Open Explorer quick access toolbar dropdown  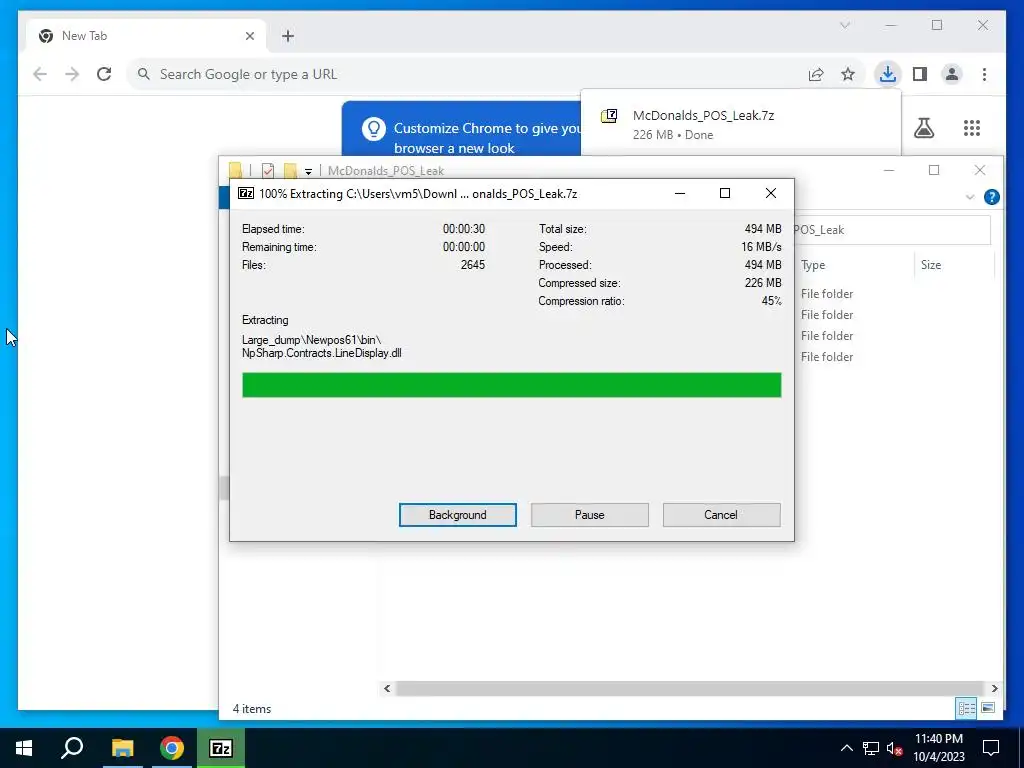308,171
